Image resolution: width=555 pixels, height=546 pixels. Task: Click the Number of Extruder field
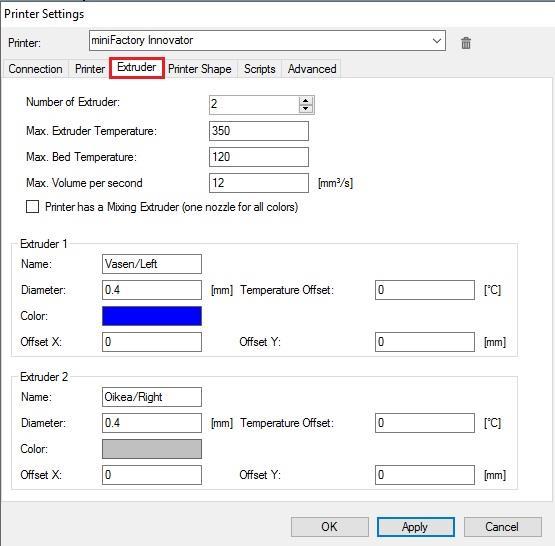tap(254, 105)
